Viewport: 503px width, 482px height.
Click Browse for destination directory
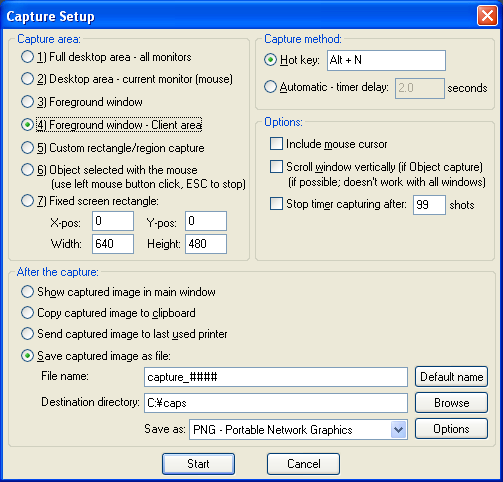pyautogui.click(x=451, y=403)
